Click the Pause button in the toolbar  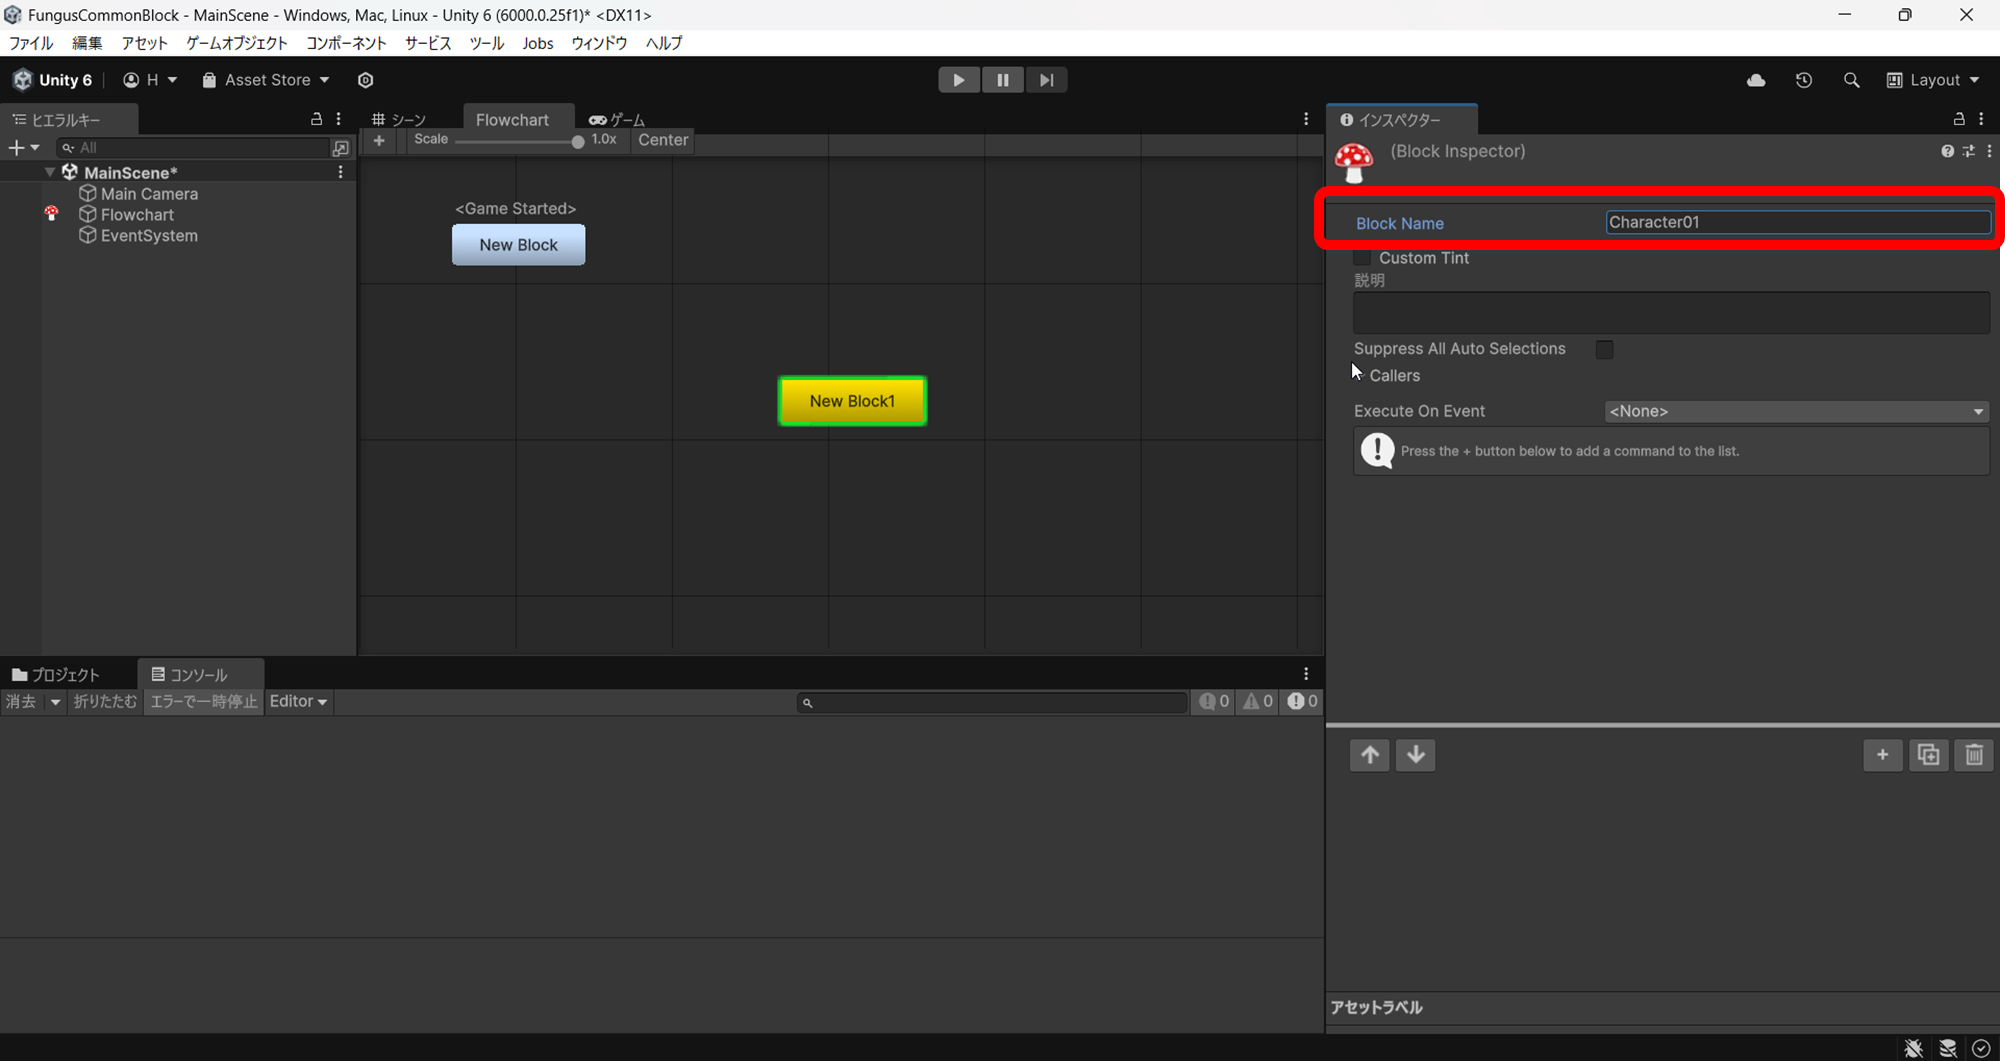point(1002,79)
